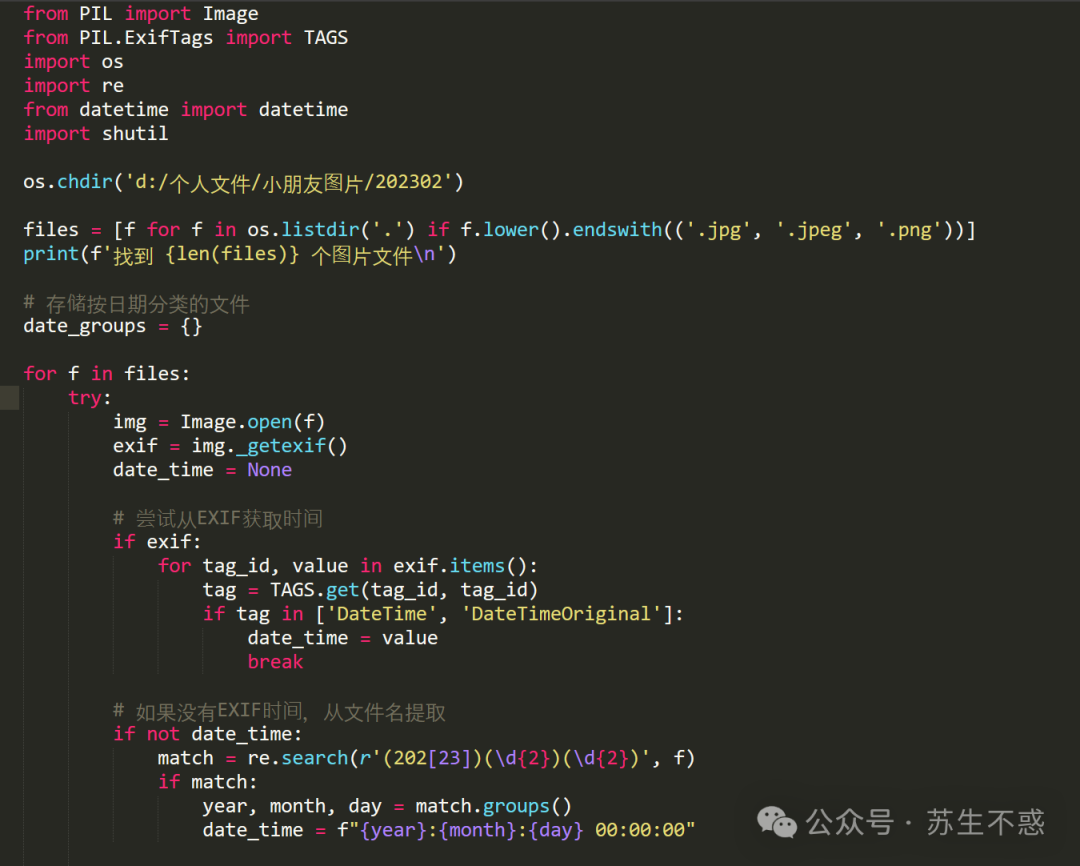This screenshot has height=866, width=1080.
Task: Select the '.png' extension string
Action: (909, 230)
